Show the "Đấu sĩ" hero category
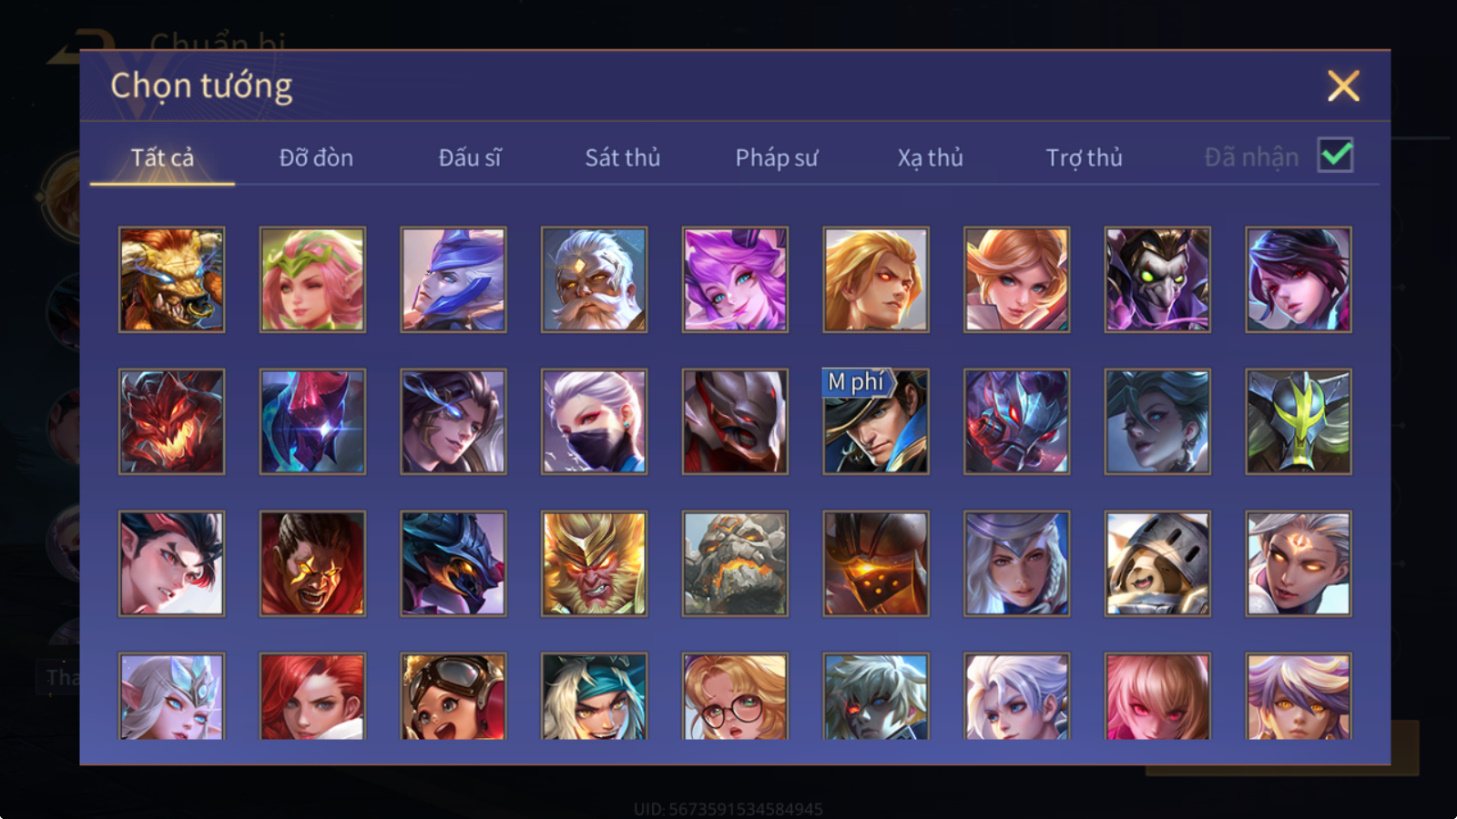Screen dimensions: 1457x819 click(x=469, y=157)
